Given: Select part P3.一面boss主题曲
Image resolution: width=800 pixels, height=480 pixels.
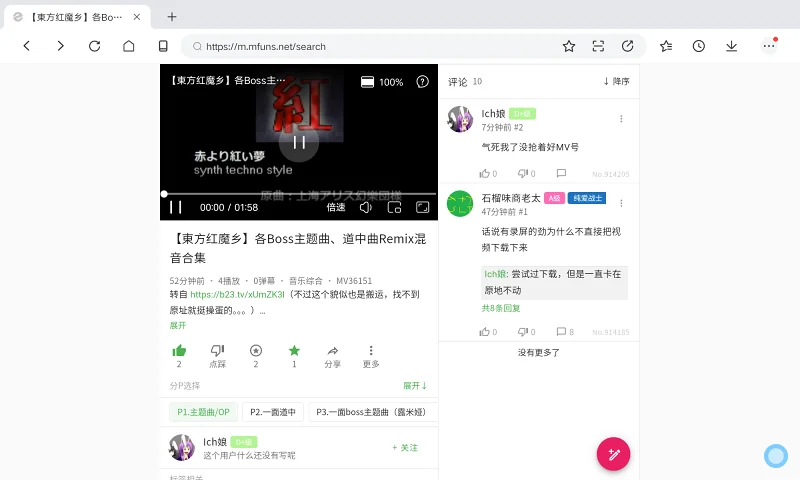Looking at the screenshot, I should [371, 412].
